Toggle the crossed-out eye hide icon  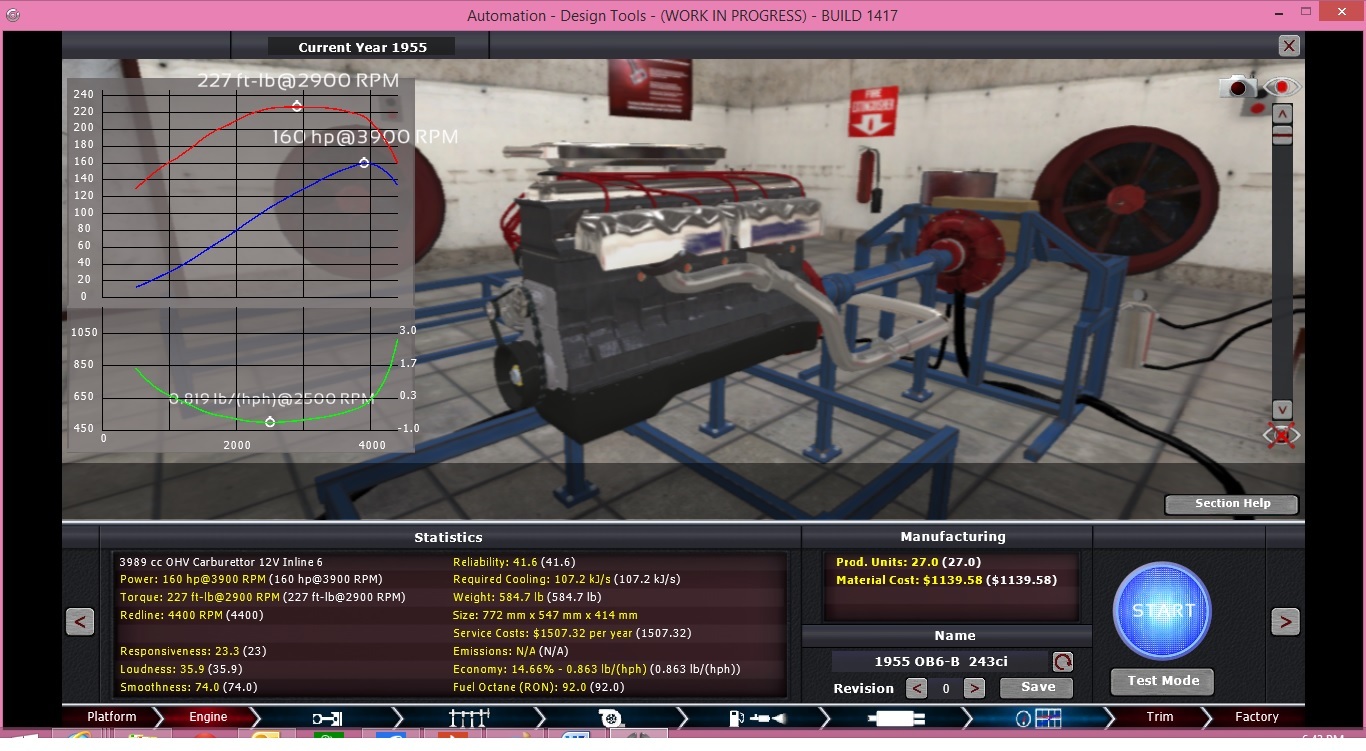tap(1281, 436)
